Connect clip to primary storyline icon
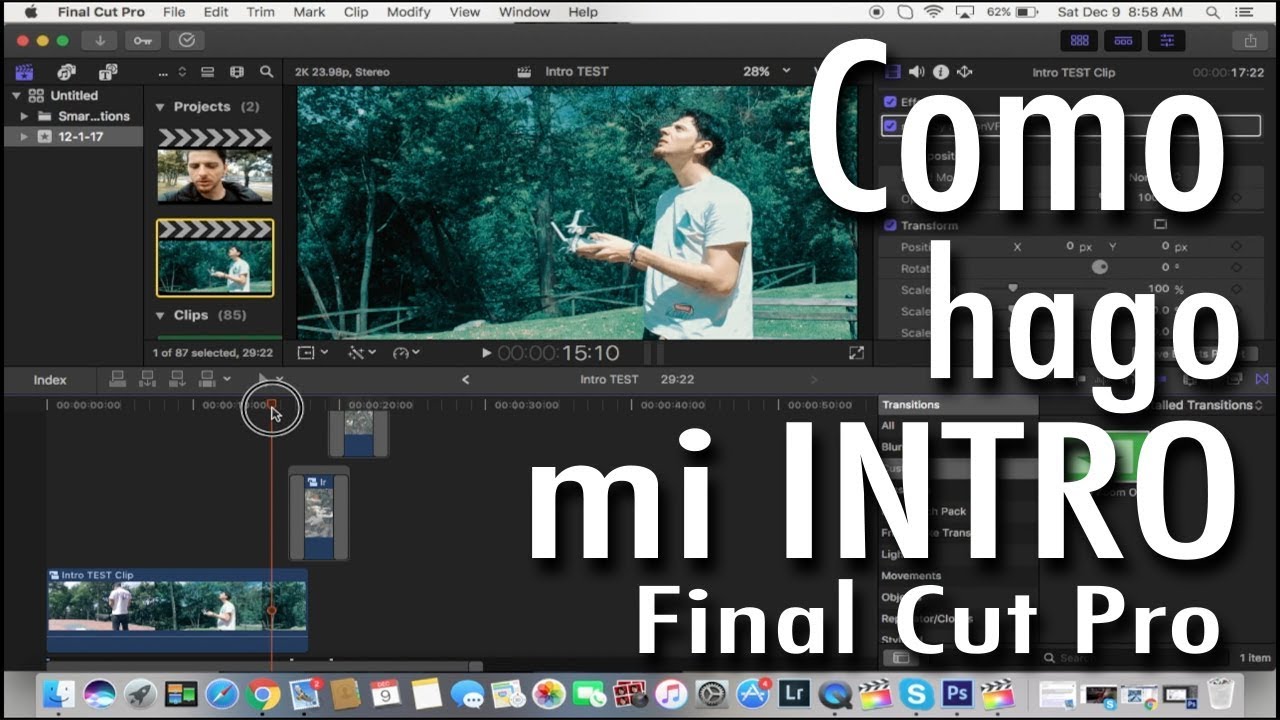This screenshot has width=1280, height=720. [x=117, y=379]
